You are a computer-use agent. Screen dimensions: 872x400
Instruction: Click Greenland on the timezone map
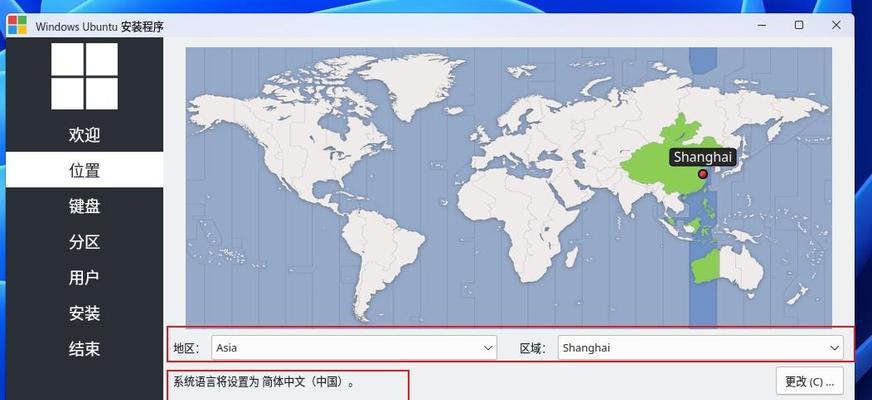[x=413, y=83]
